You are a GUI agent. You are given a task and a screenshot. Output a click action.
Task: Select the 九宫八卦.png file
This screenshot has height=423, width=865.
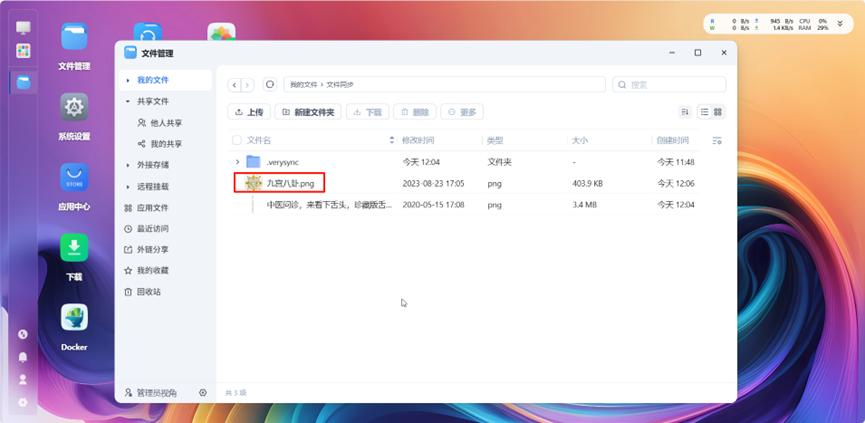pyautogui.click(x=290, y=183)
